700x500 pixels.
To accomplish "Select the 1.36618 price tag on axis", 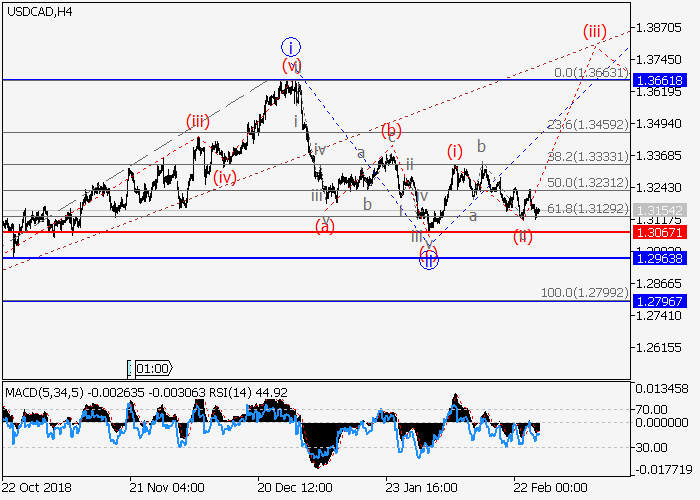I will (x=658, y=79).
